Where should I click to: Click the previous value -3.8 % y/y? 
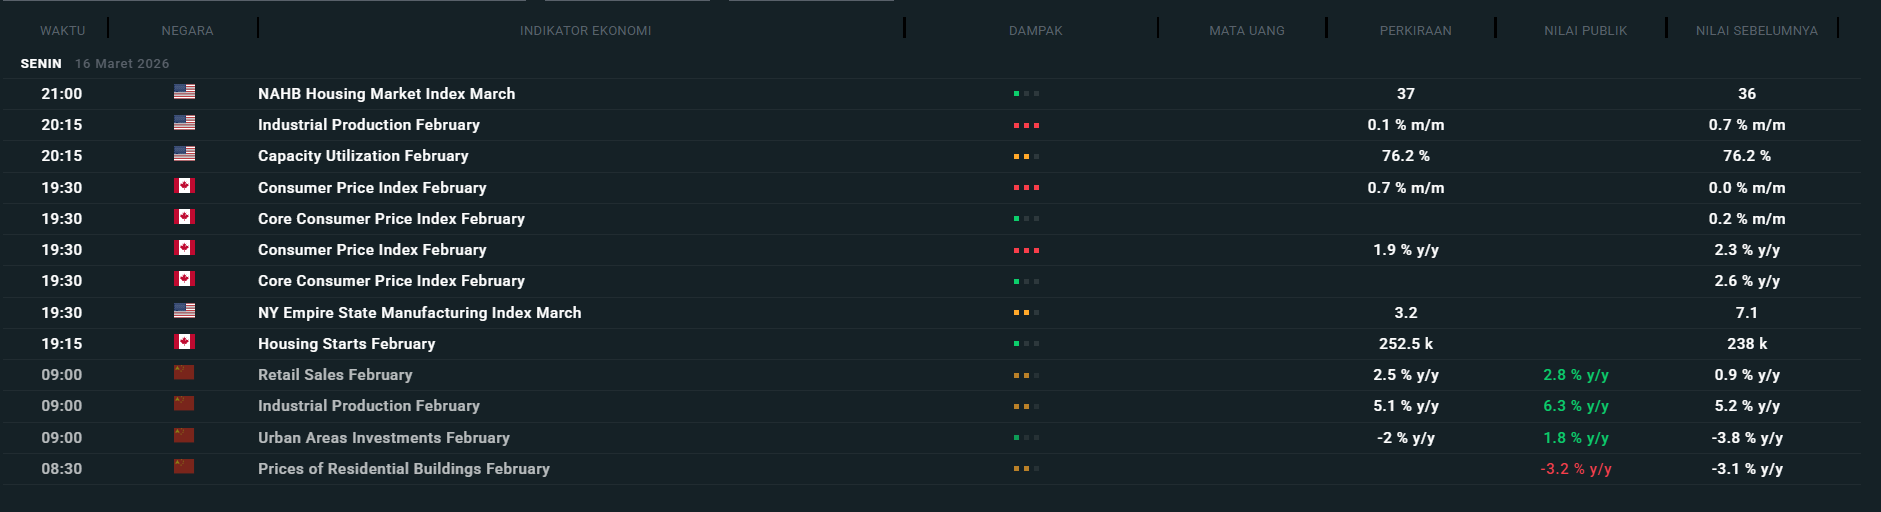tap(1746, 437)
